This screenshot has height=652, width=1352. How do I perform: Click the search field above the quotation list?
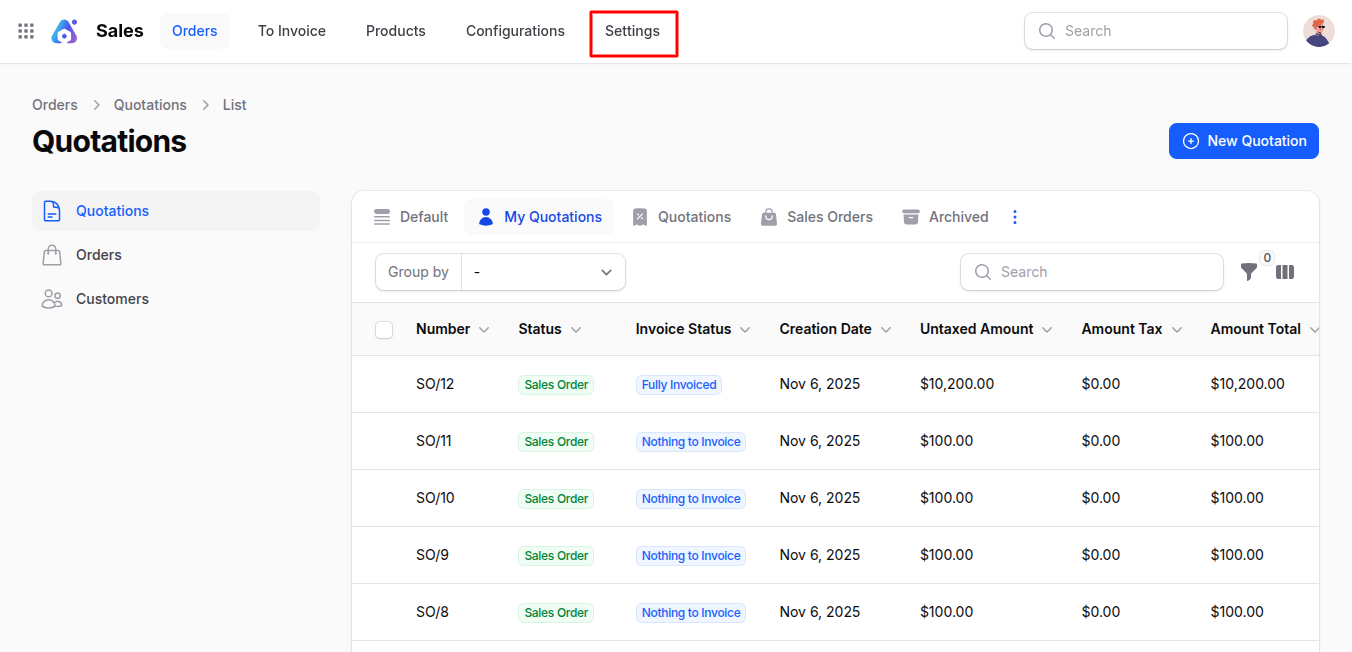pos(1091,271)
